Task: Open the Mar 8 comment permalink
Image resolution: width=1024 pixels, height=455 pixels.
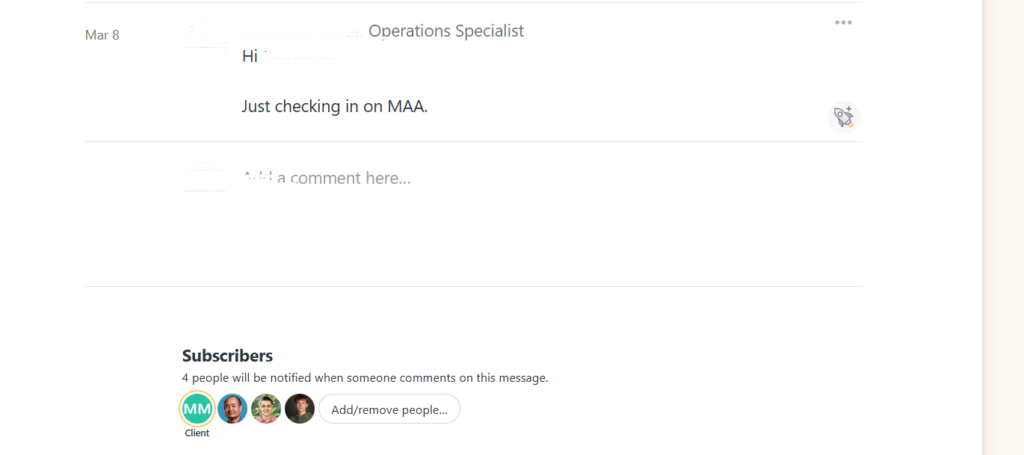Action: click(102, 35)
